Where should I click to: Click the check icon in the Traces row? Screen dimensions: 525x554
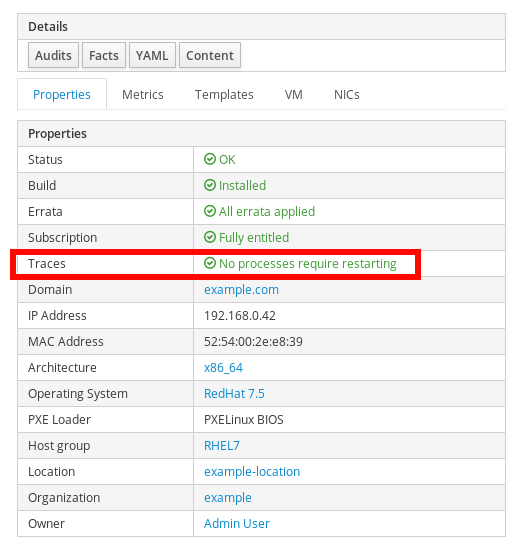click(x=210, y=263)
